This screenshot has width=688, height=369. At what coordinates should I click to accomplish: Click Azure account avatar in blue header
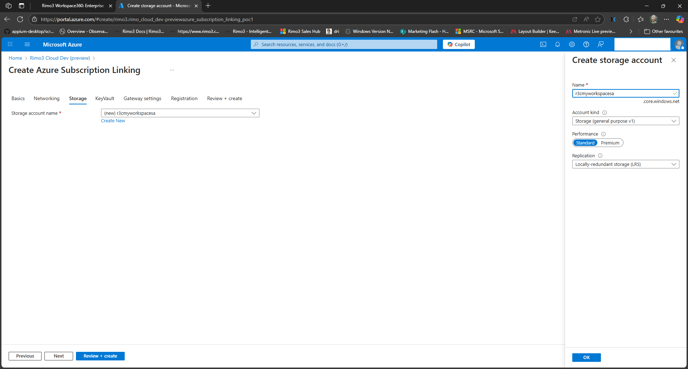click(x=679, y=44)
